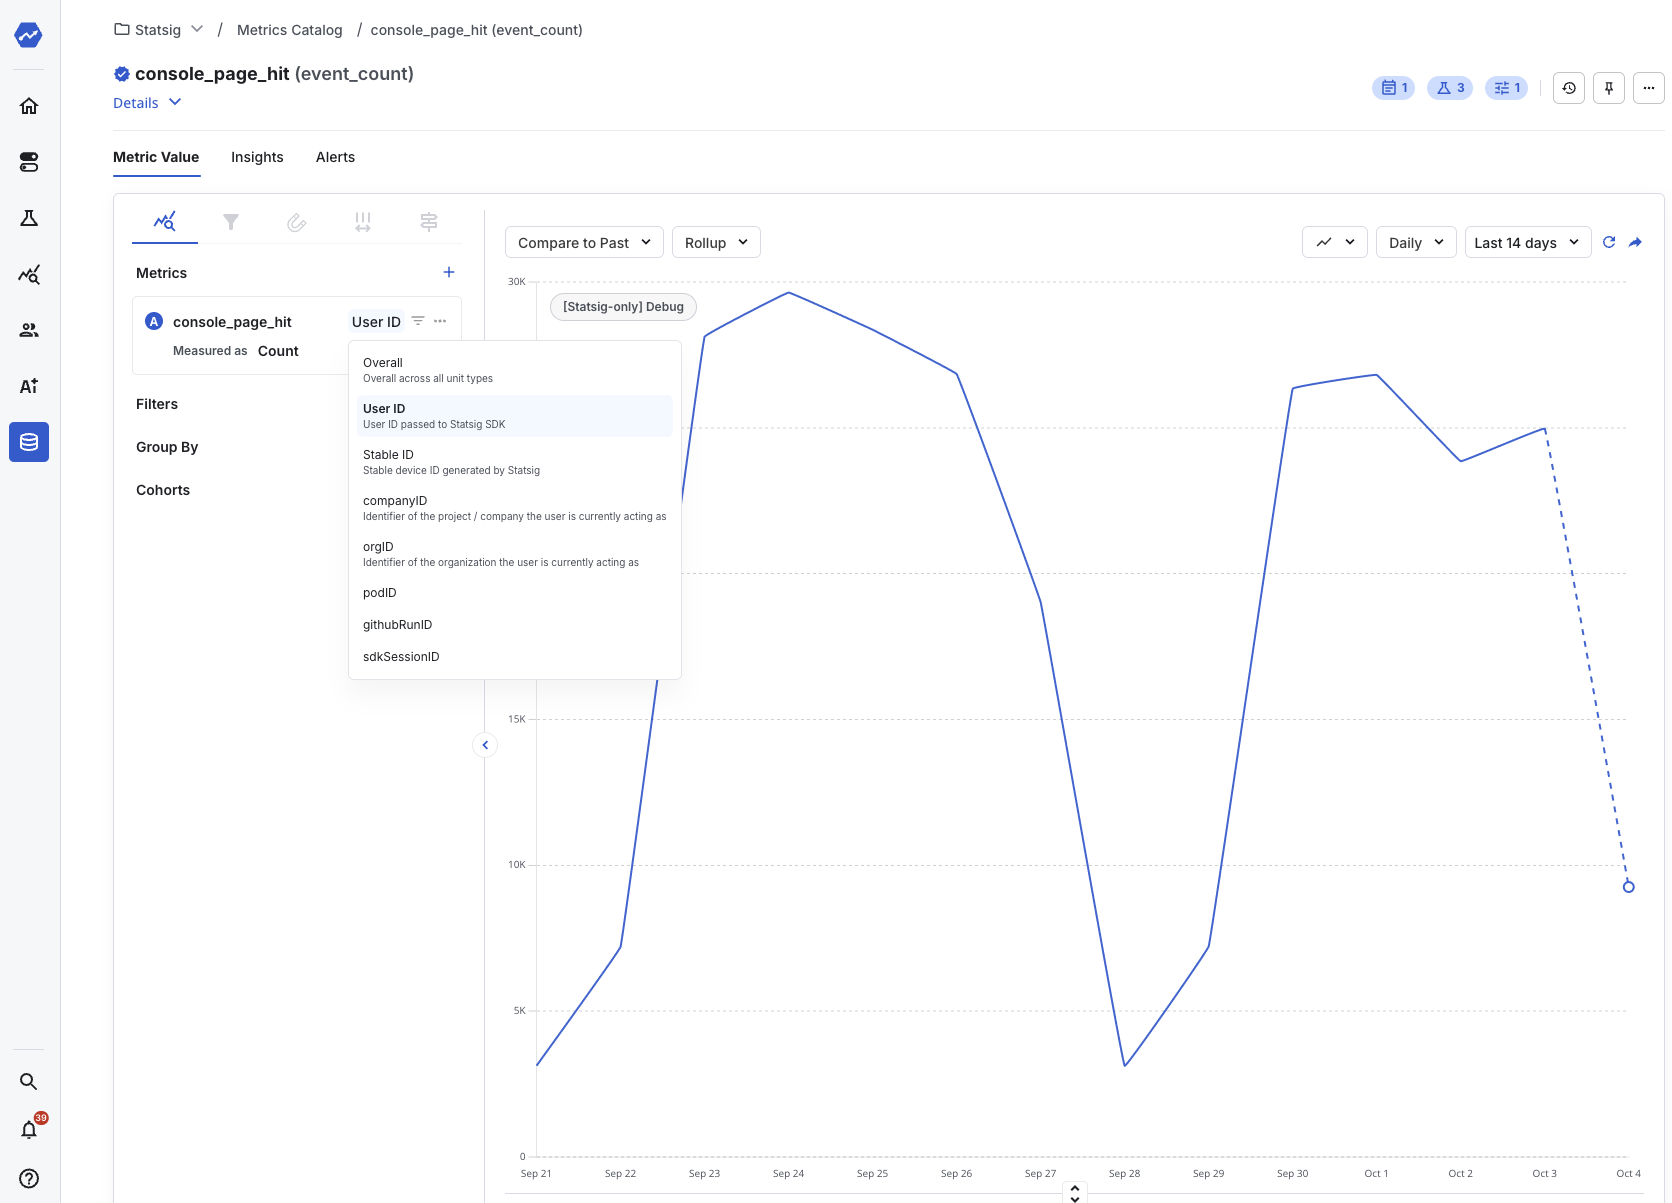Screen dimensions: 1672x1203
Task: Select the Metrics icon in left sidebar
Action: 29,275
